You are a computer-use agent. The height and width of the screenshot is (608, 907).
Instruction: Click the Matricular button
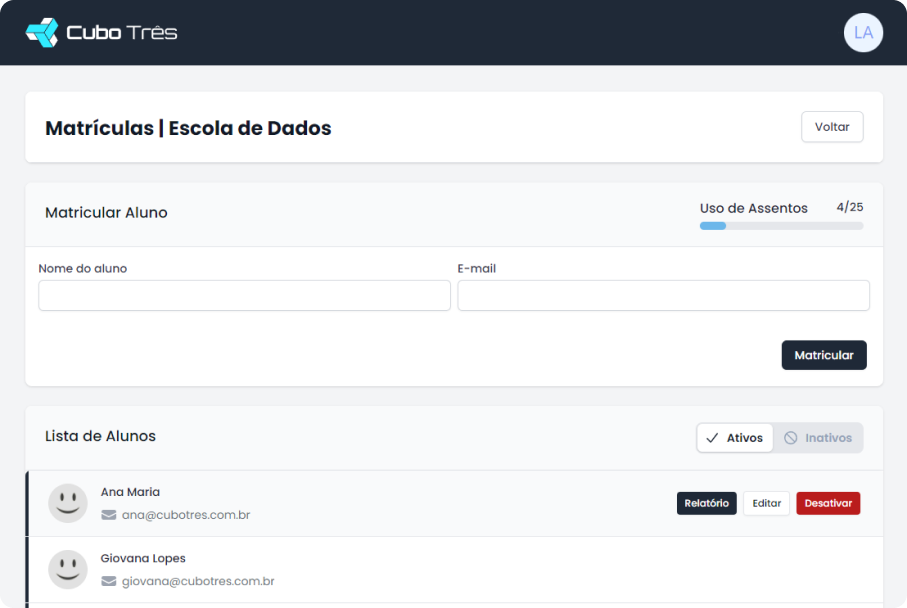[824, 355]
